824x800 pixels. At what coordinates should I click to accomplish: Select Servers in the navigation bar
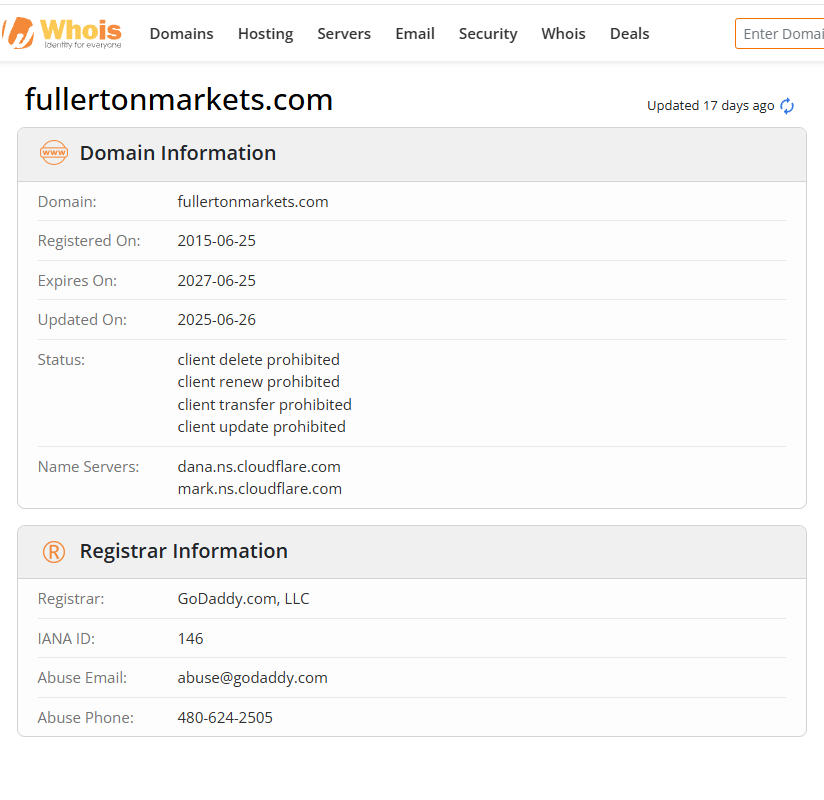[x=344, y=34]
